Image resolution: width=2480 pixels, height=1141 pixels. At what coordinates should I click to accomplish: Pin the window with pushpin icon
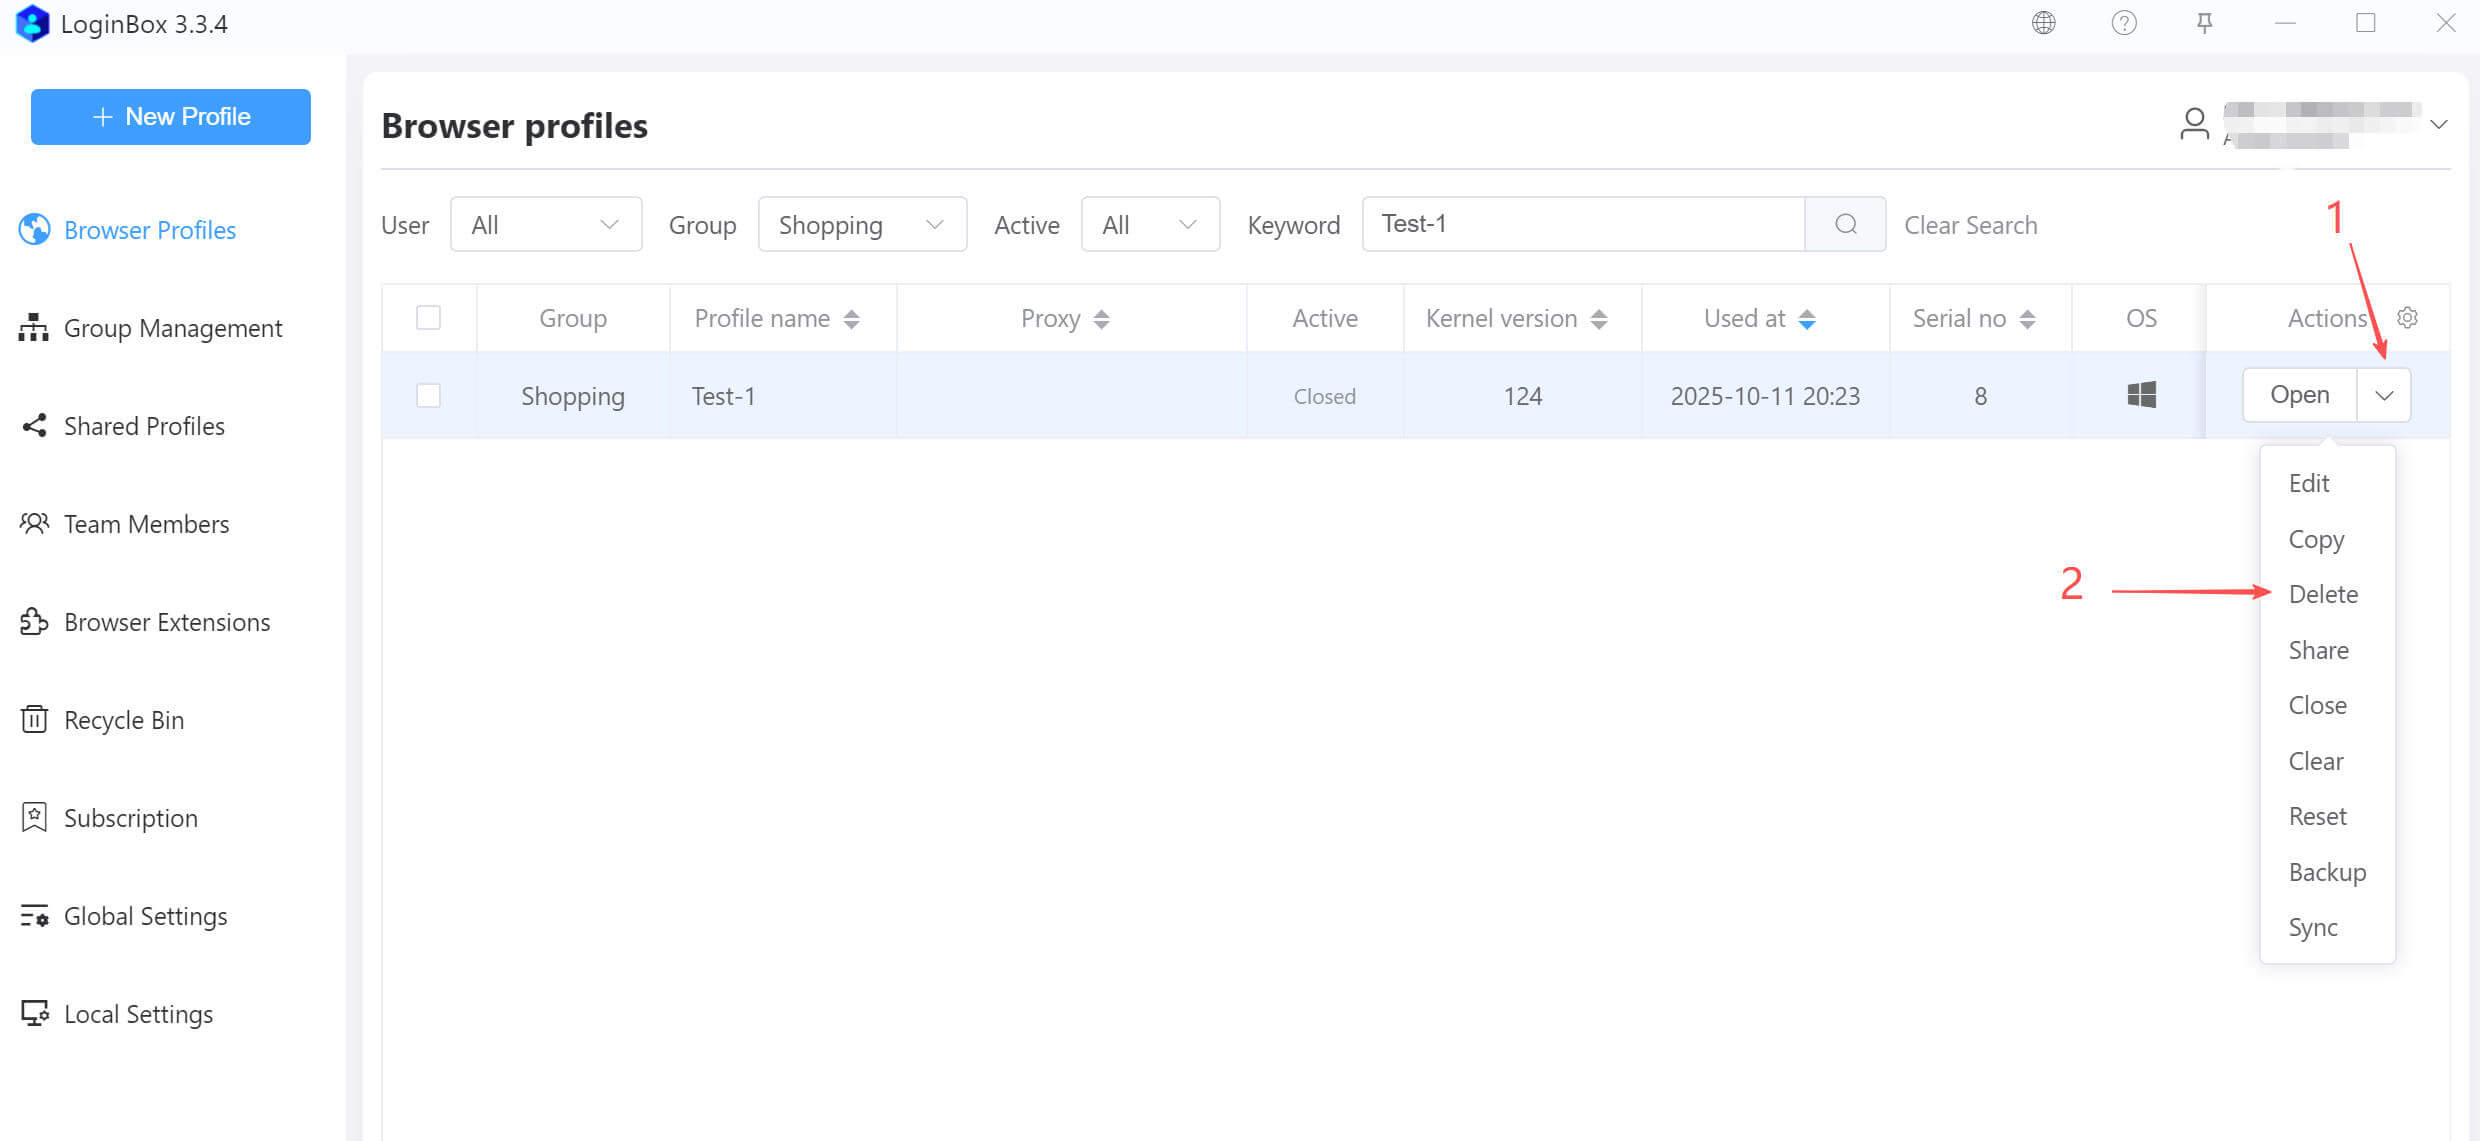[x=2204, y=23]
